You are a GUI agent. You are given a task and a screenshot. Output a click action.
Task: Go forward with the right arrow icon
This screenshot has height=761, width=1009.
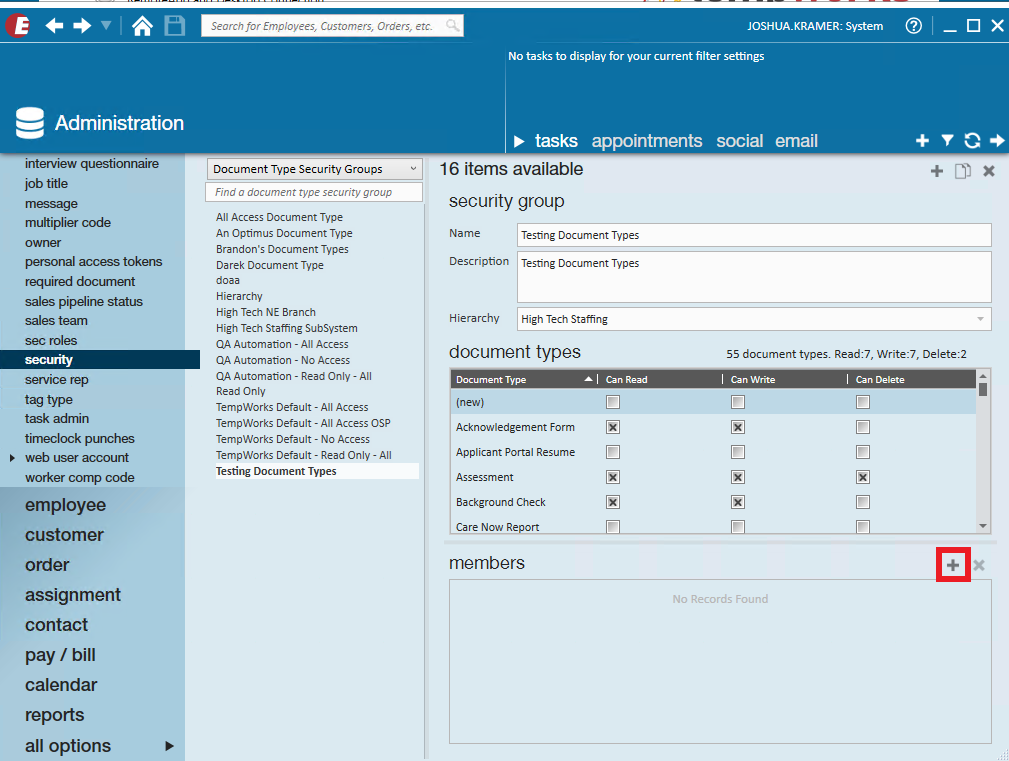[82, 26]
